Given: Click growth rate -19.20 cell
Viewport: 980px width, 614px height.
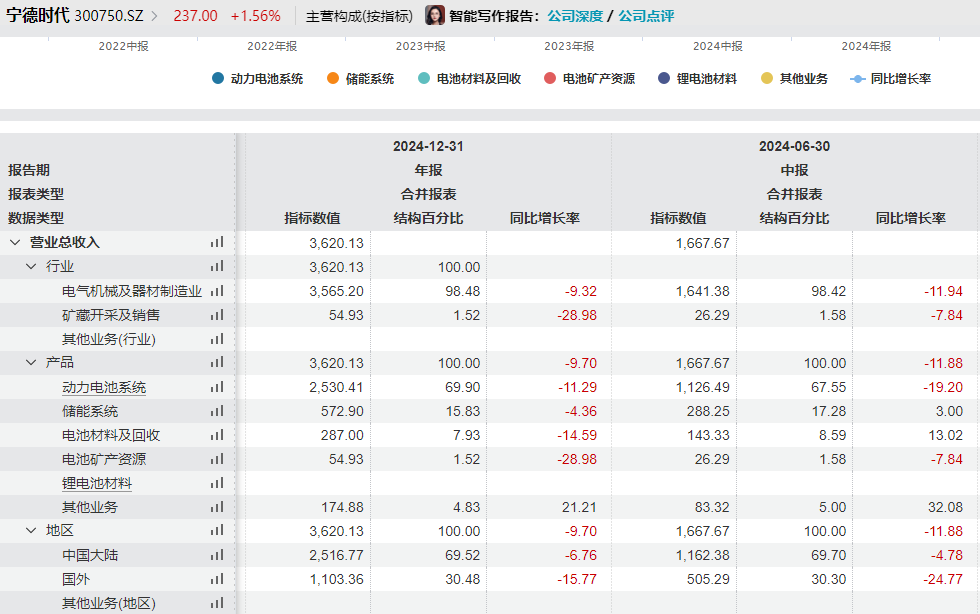Looking at the screenshot, I should pyautogui.click(x=943, y=388).
